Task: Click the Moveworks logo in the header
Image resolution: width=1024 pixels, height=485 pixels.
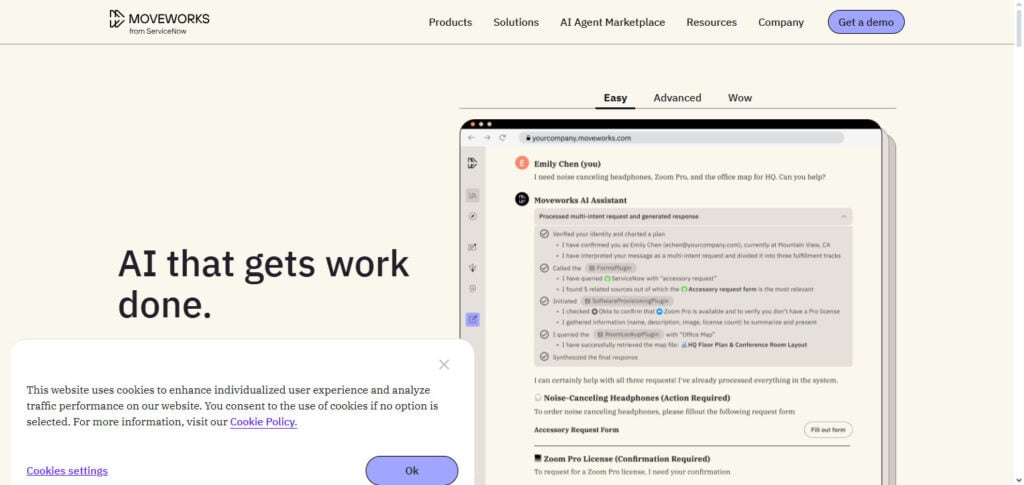Action: pos(159,22)
